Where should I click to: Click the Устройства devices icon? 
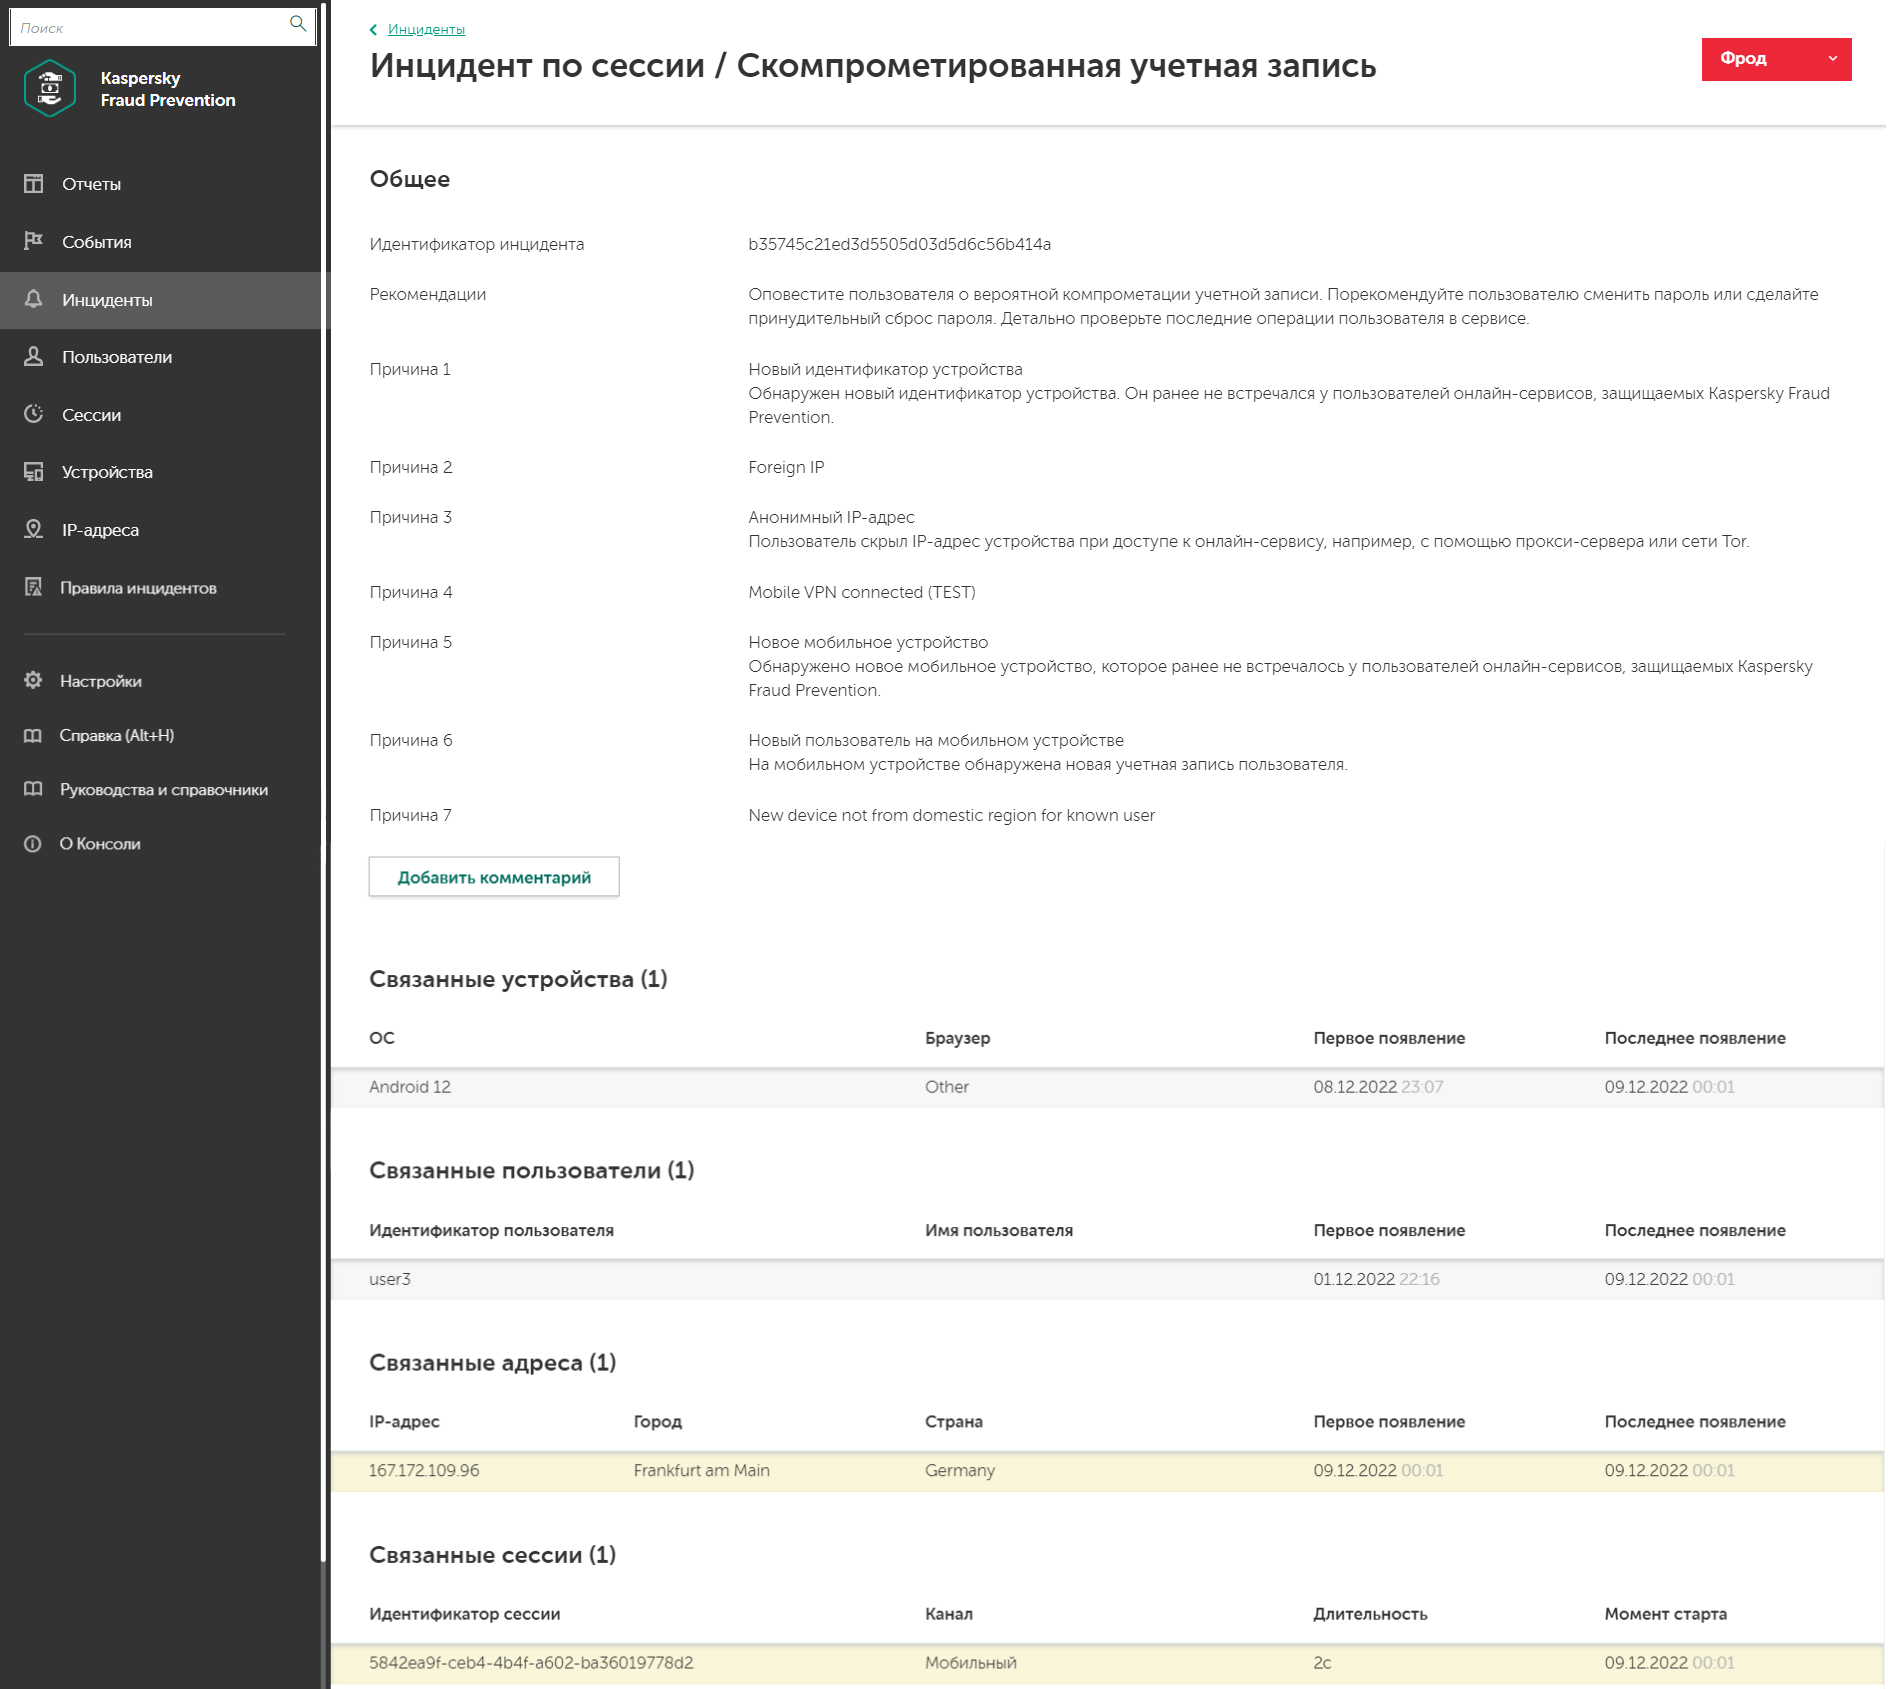34,472
